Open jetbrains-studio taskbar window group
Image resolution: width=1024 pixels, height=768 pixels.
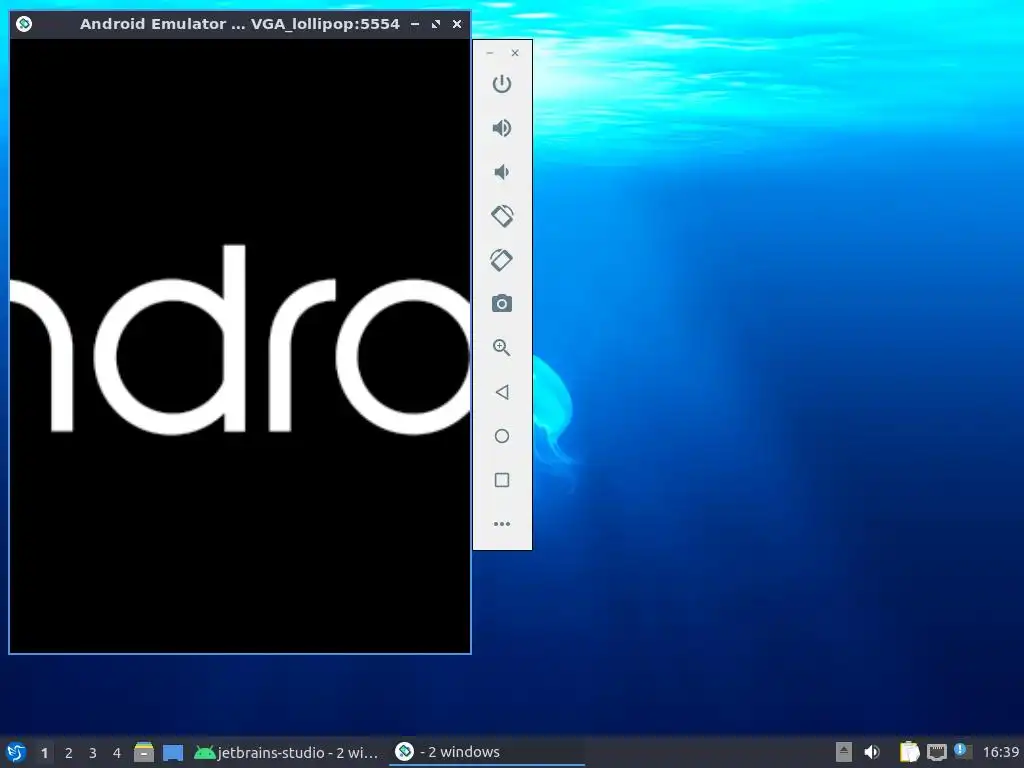point(287,752)
